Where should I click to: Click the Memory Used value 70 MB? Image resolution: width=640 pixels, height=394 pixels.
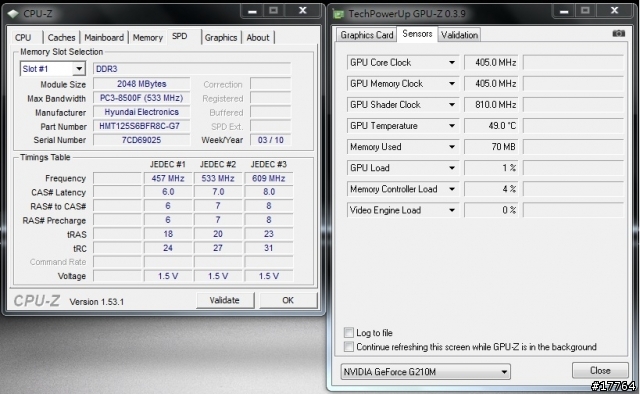click(491, 147)
